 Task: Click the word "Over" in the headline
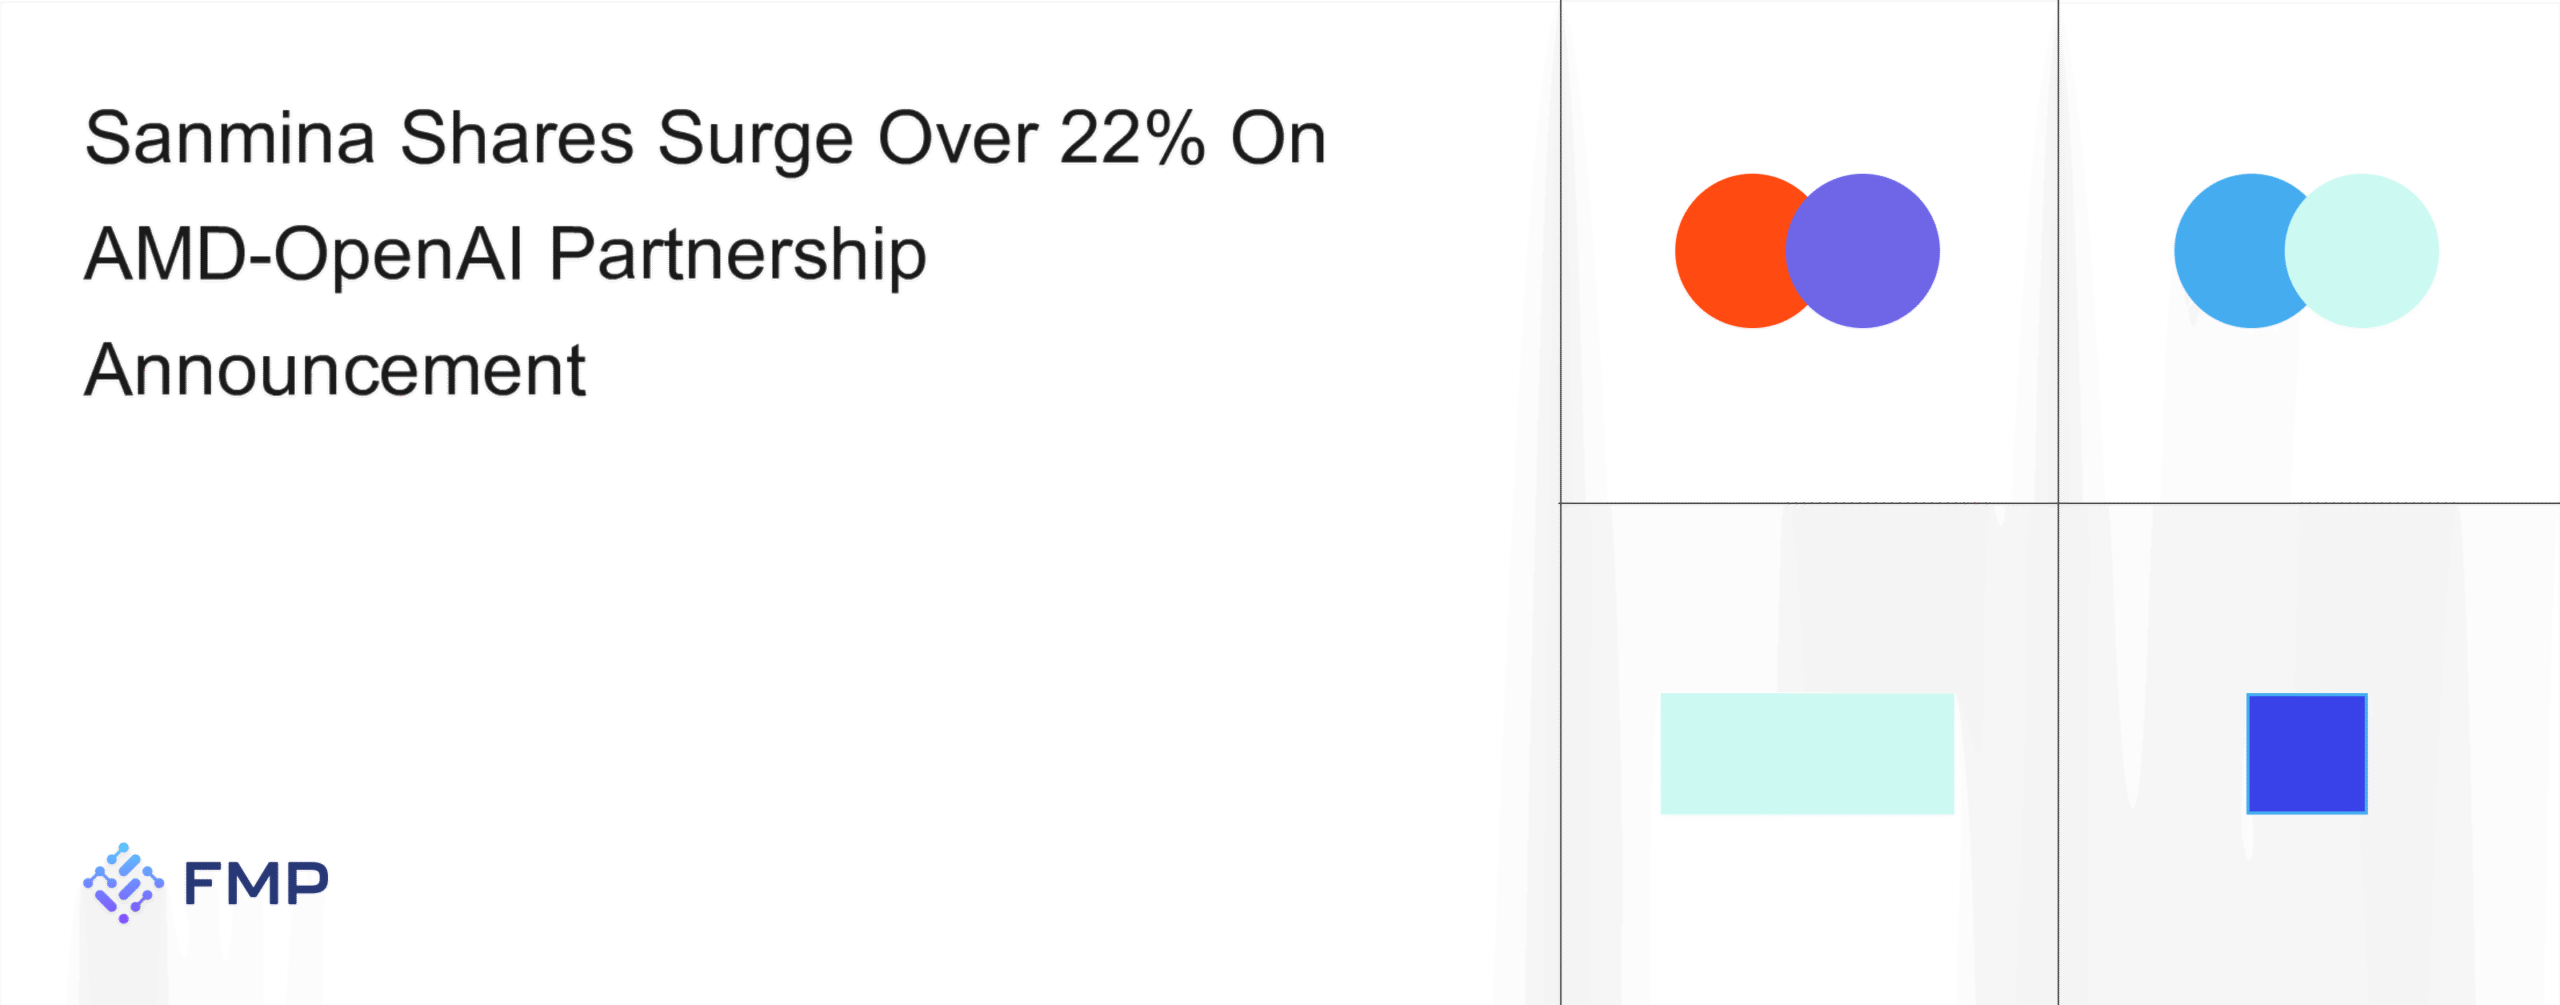click(958, 138)
